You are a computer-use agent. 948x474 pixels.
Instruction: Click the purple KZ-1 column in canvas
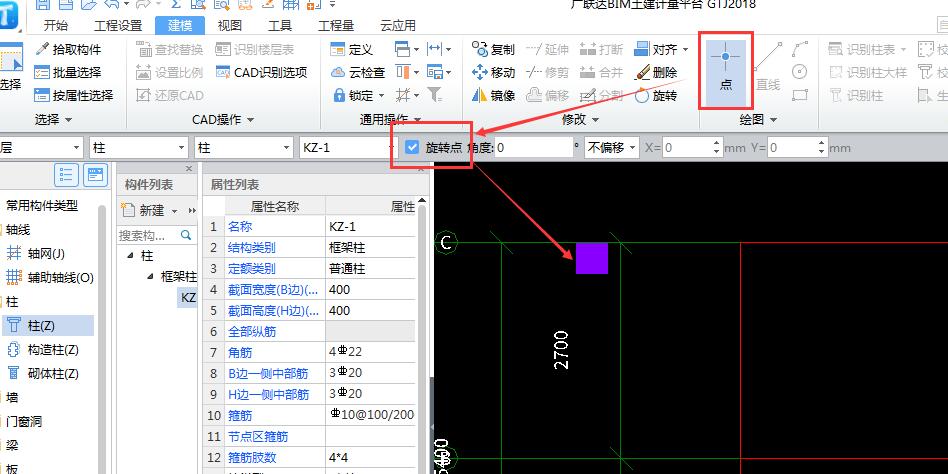591,258
